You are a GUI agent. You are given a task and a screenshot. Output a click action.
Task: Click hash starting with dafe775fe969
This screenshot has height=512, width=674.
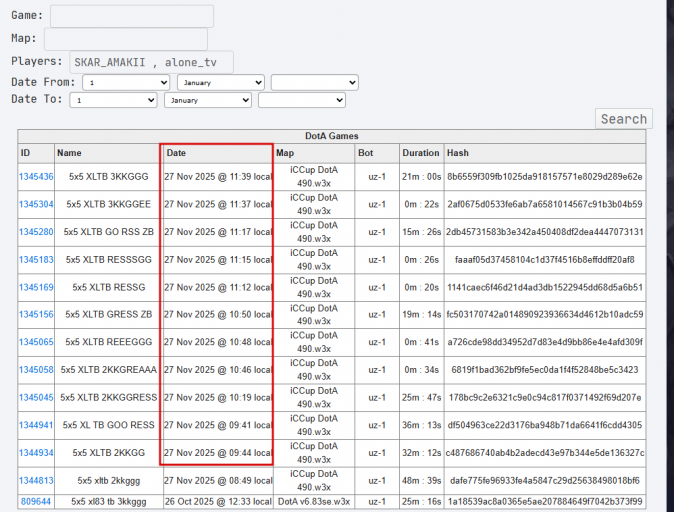point(545,481)
